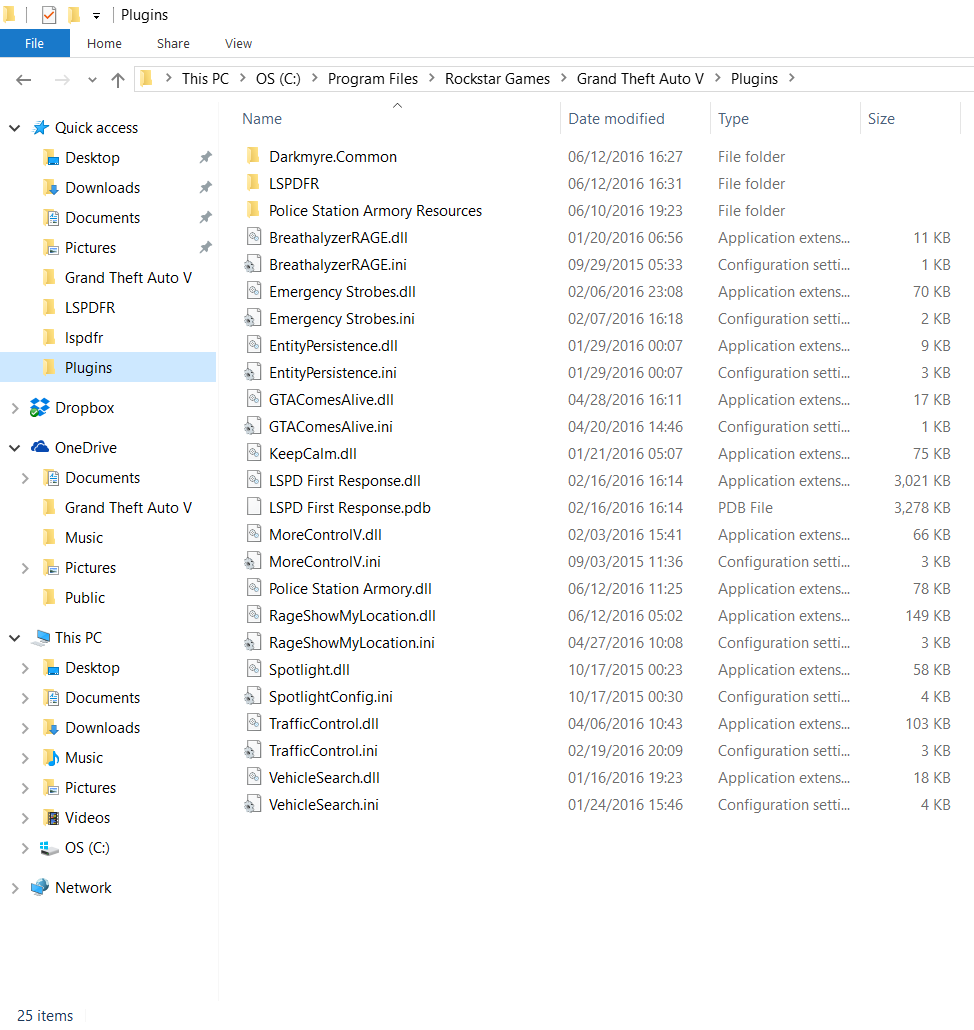
Task: Click the Dropbox icon in navigation pane
Action: coord(40,408)
